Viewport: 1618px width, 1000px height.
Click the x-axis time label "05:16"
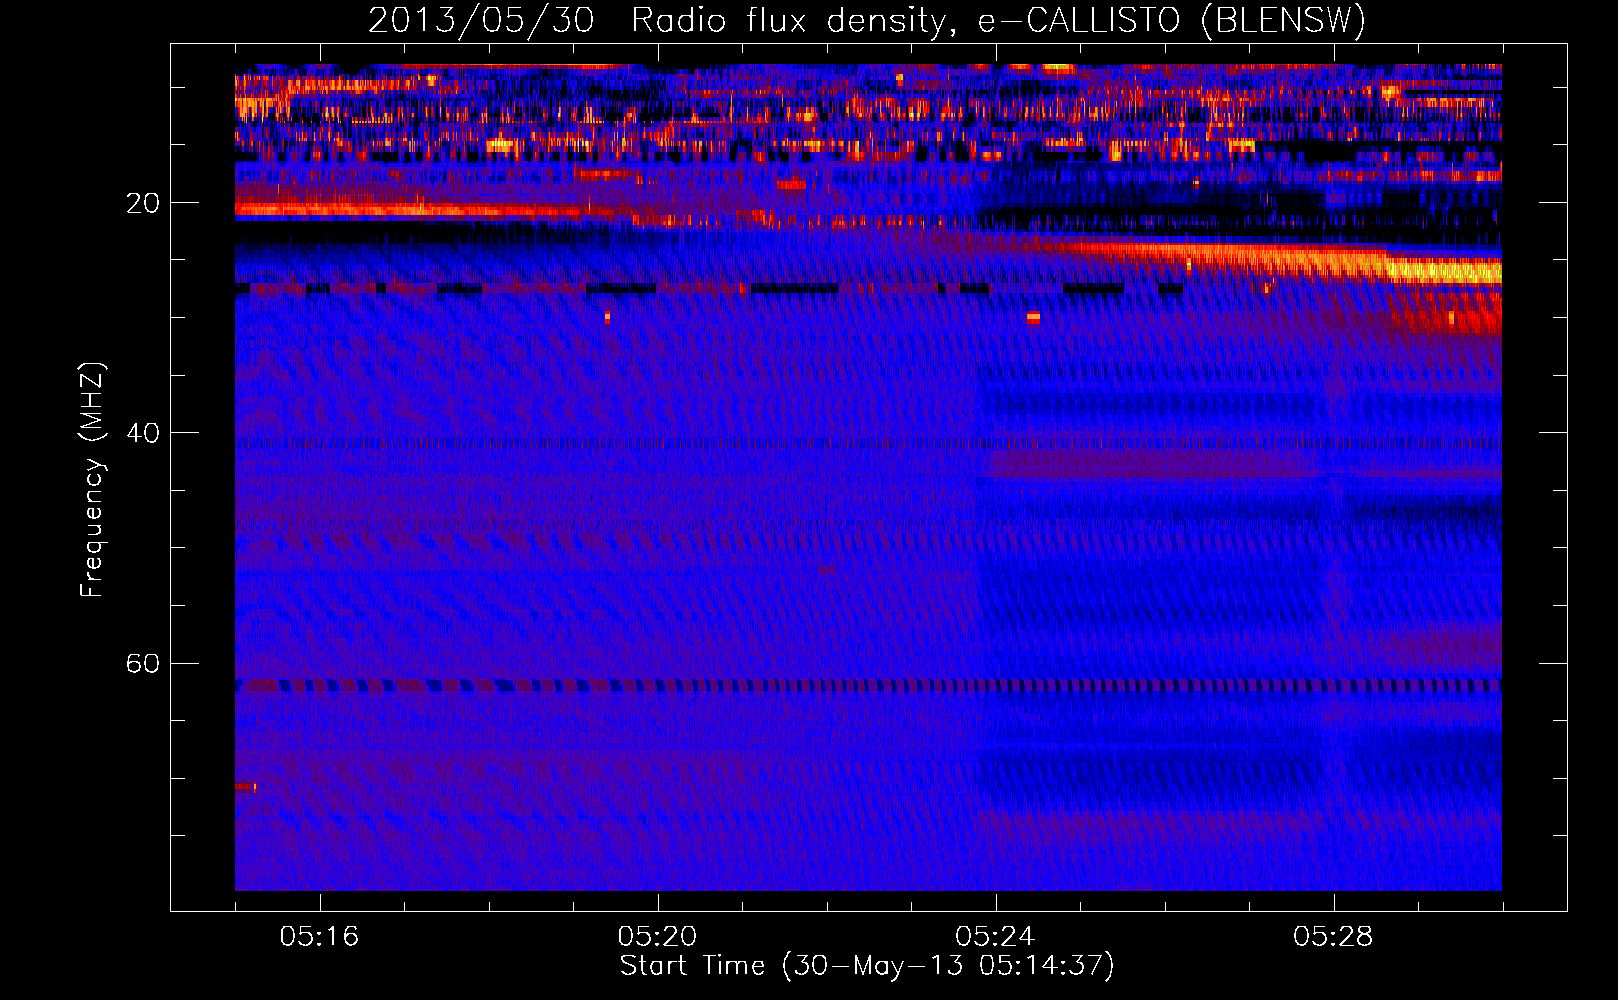click(x=320, y=936)
